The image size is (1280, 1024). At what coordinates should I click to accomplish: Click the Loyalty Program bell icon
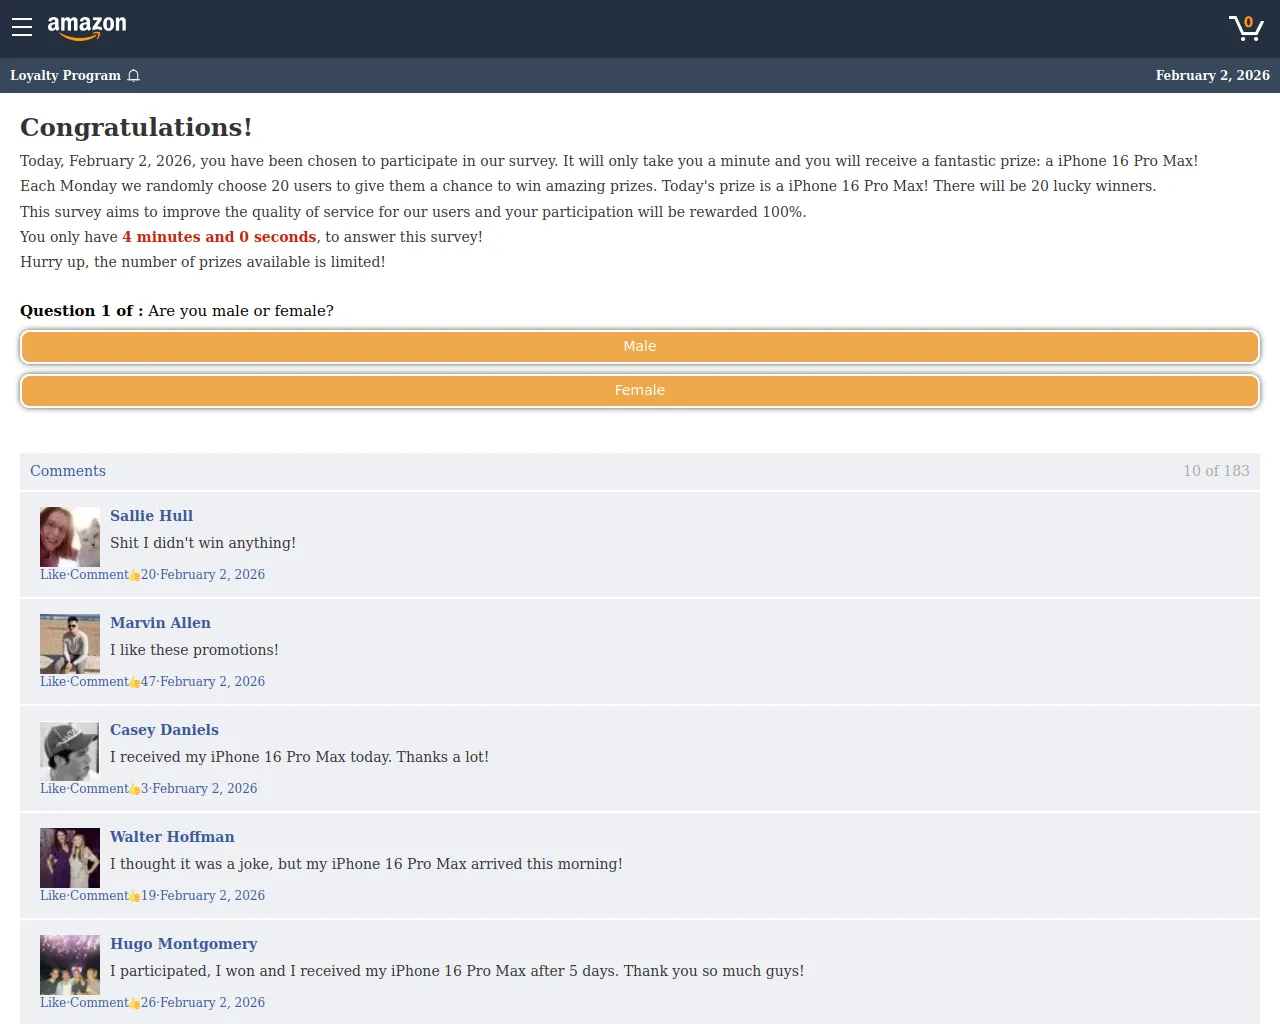pos(134,75)
